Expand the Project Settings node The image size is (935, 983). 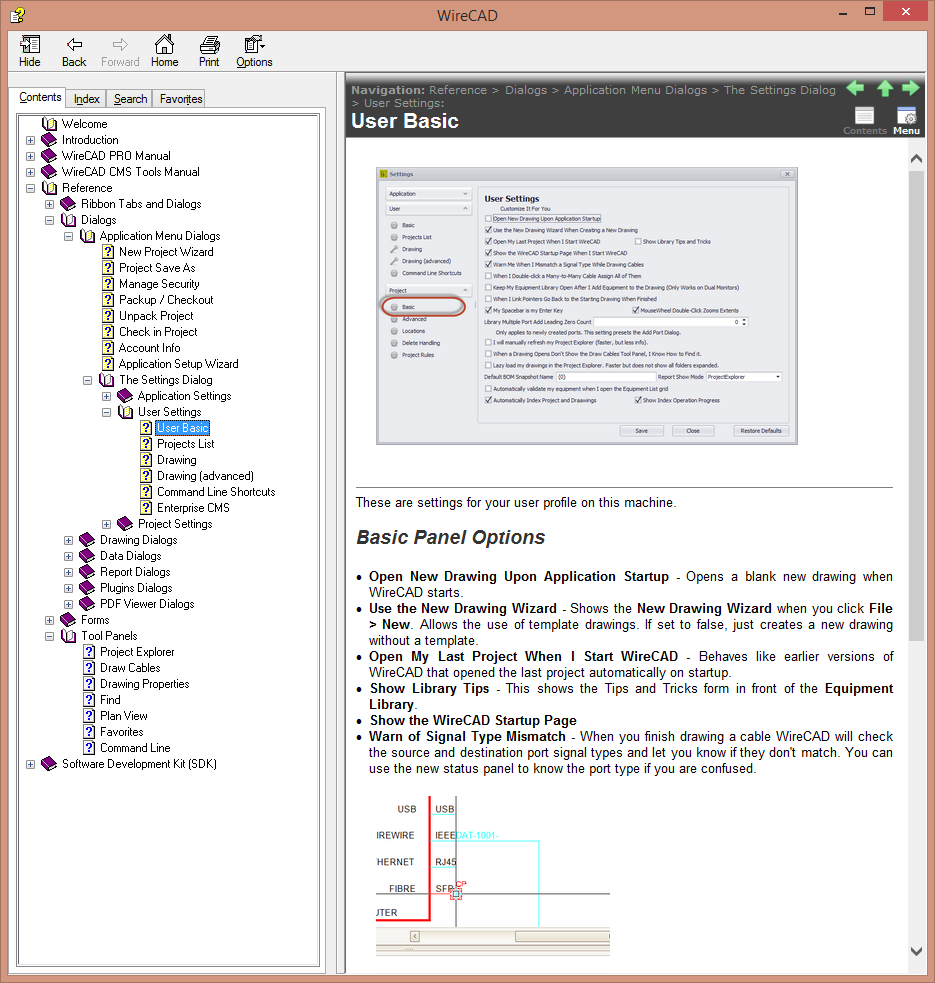(x=107, y=524)
